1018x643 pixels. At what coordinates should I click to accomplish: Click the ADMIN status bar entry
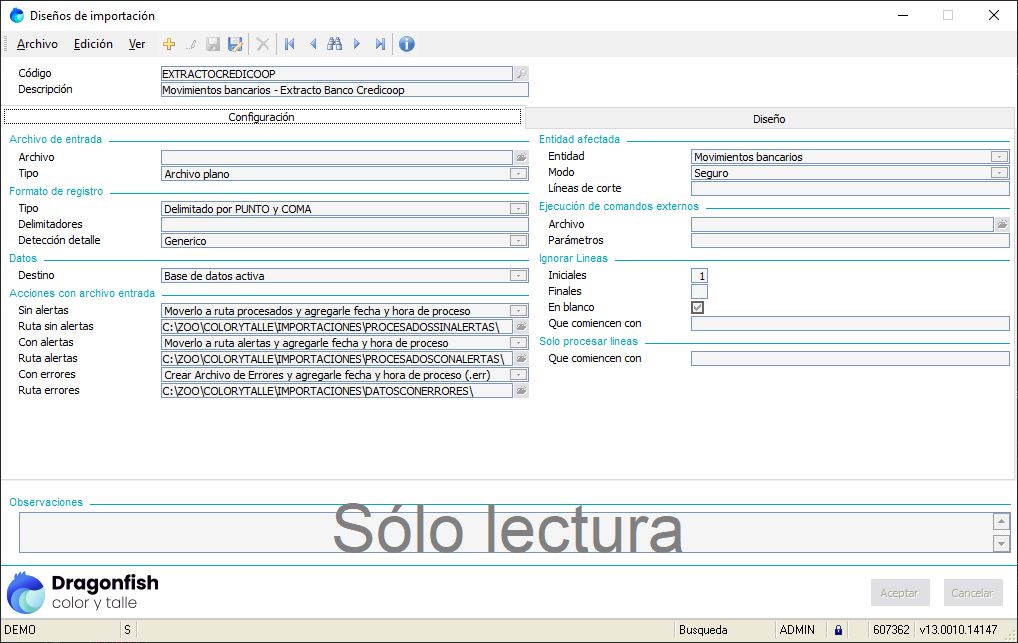(797, 630)
